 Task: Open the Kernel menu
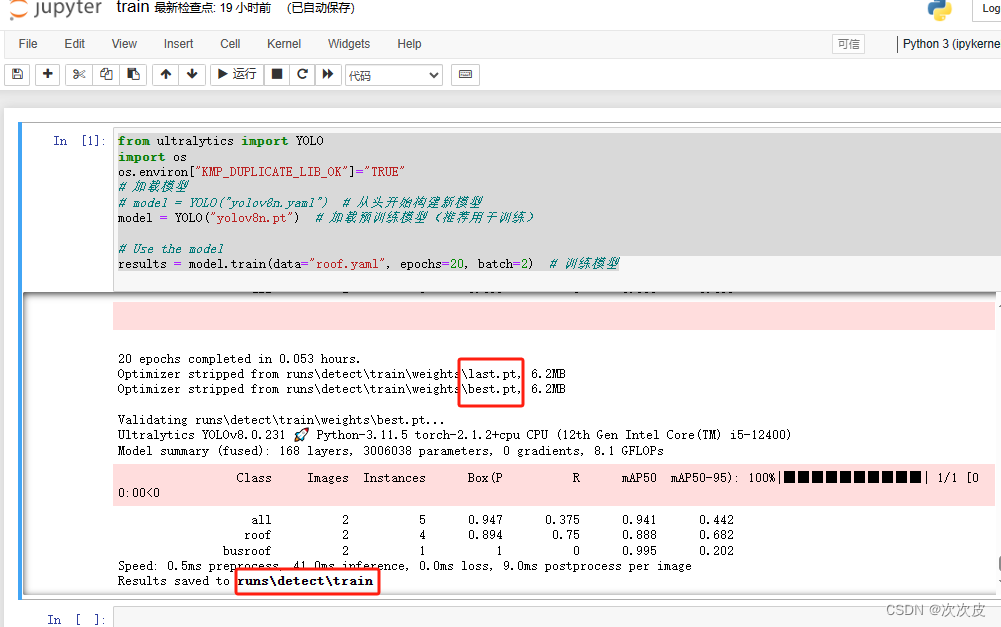pos(284,44)
